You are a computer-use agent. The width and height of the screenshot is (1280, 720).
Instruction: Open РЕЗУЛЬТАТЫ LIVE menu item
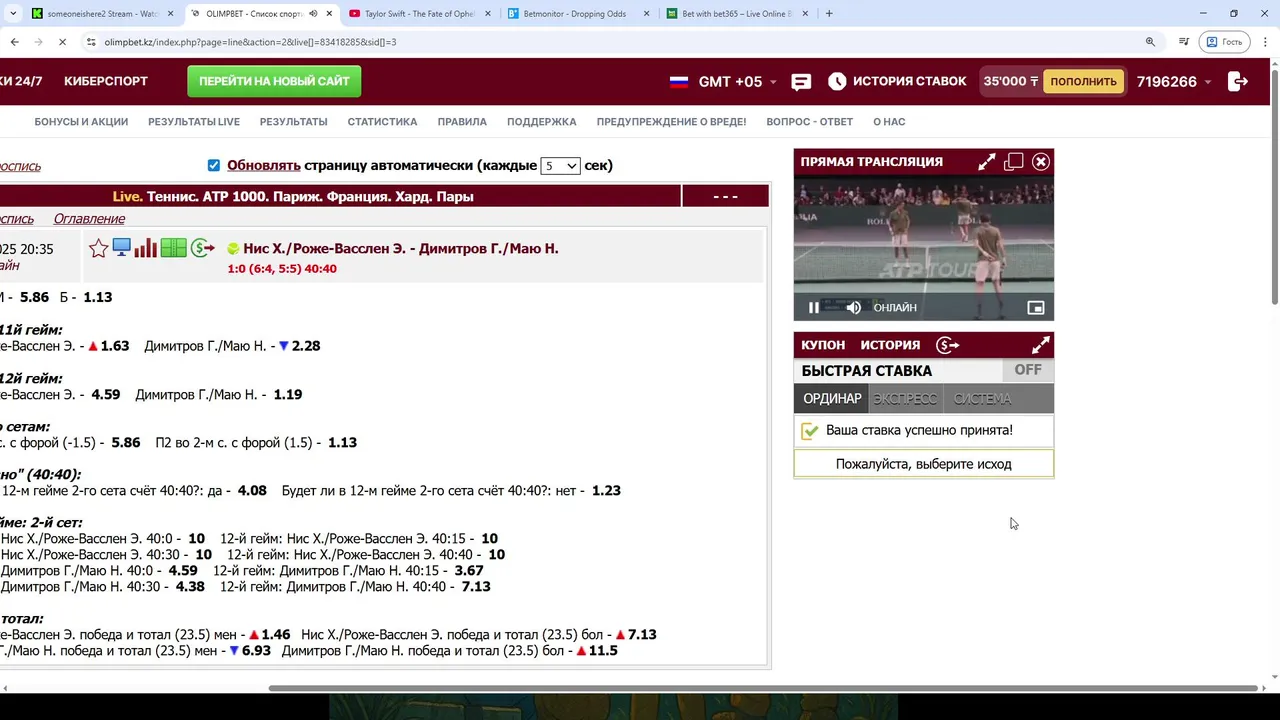[194, 122]
